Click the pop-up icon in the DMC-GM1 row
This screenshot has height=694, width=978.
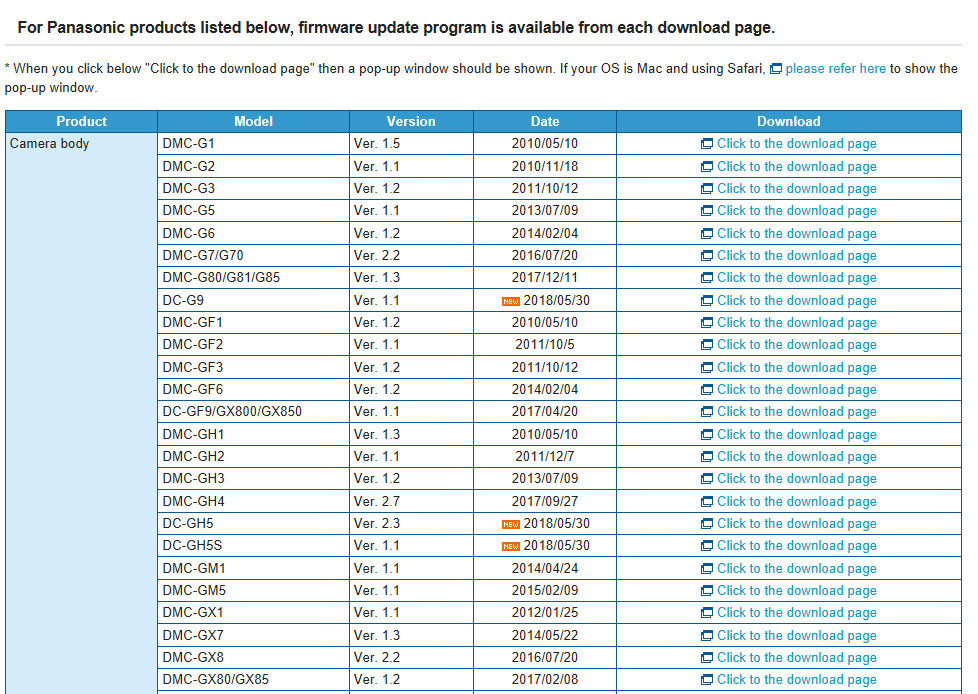(707, 569)
